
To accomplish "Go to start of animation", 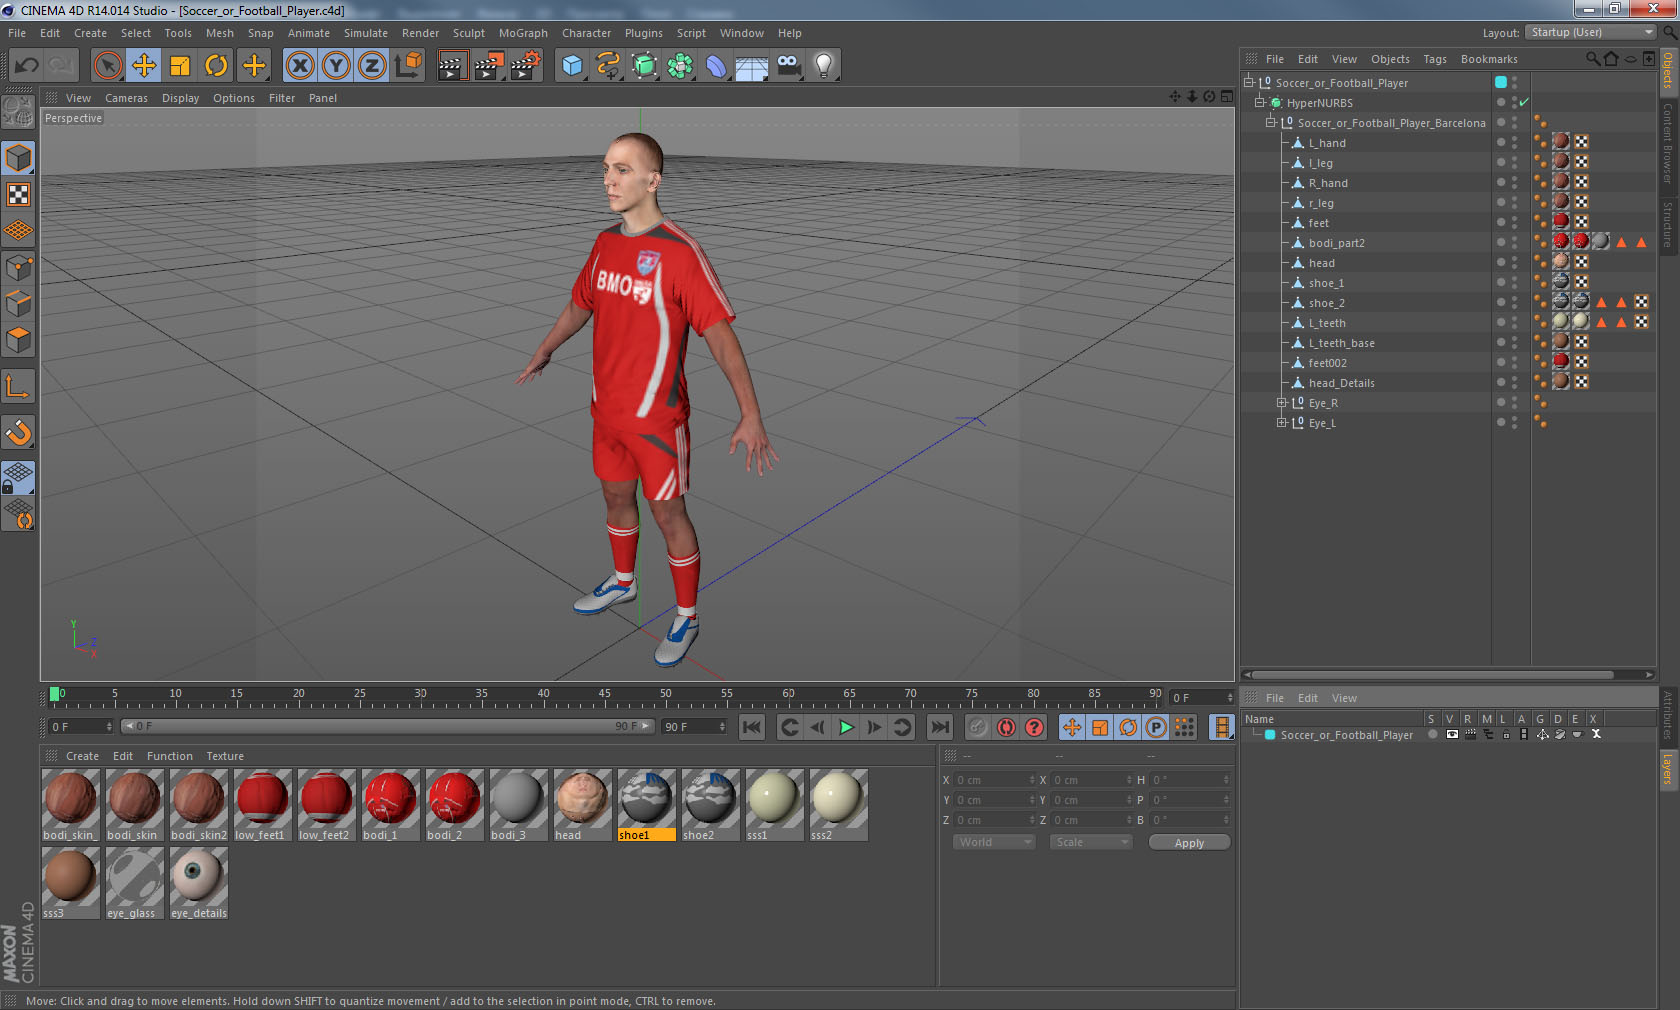I will 752,727.
